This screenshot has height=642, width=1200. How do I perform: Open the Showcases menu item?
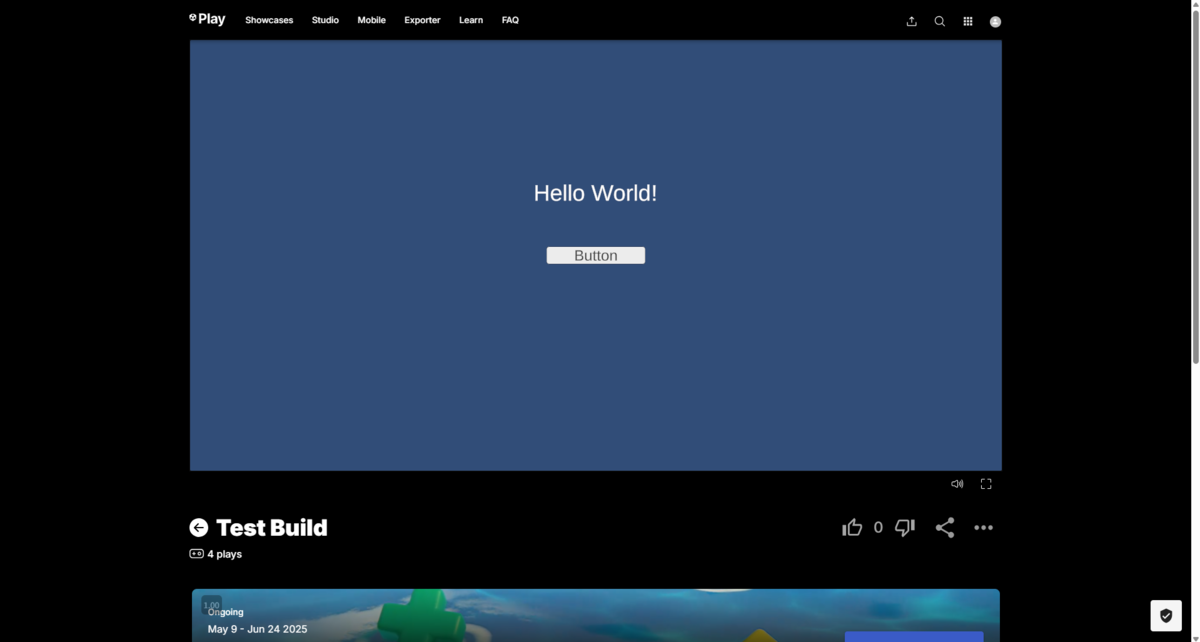click(x=268, y=20)
